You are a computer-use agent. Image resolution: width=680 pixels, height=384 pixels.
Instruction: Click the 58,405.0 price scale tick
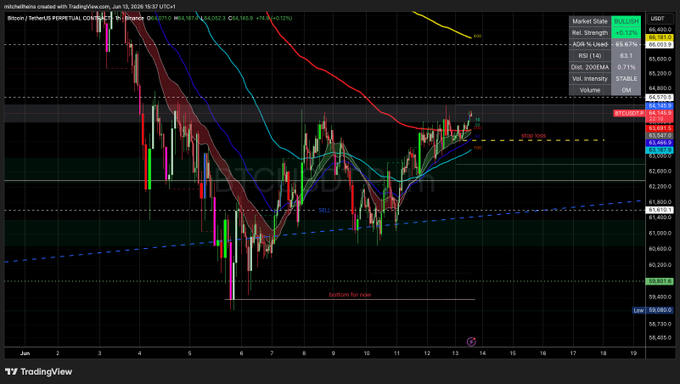click(x=660, y=338)
